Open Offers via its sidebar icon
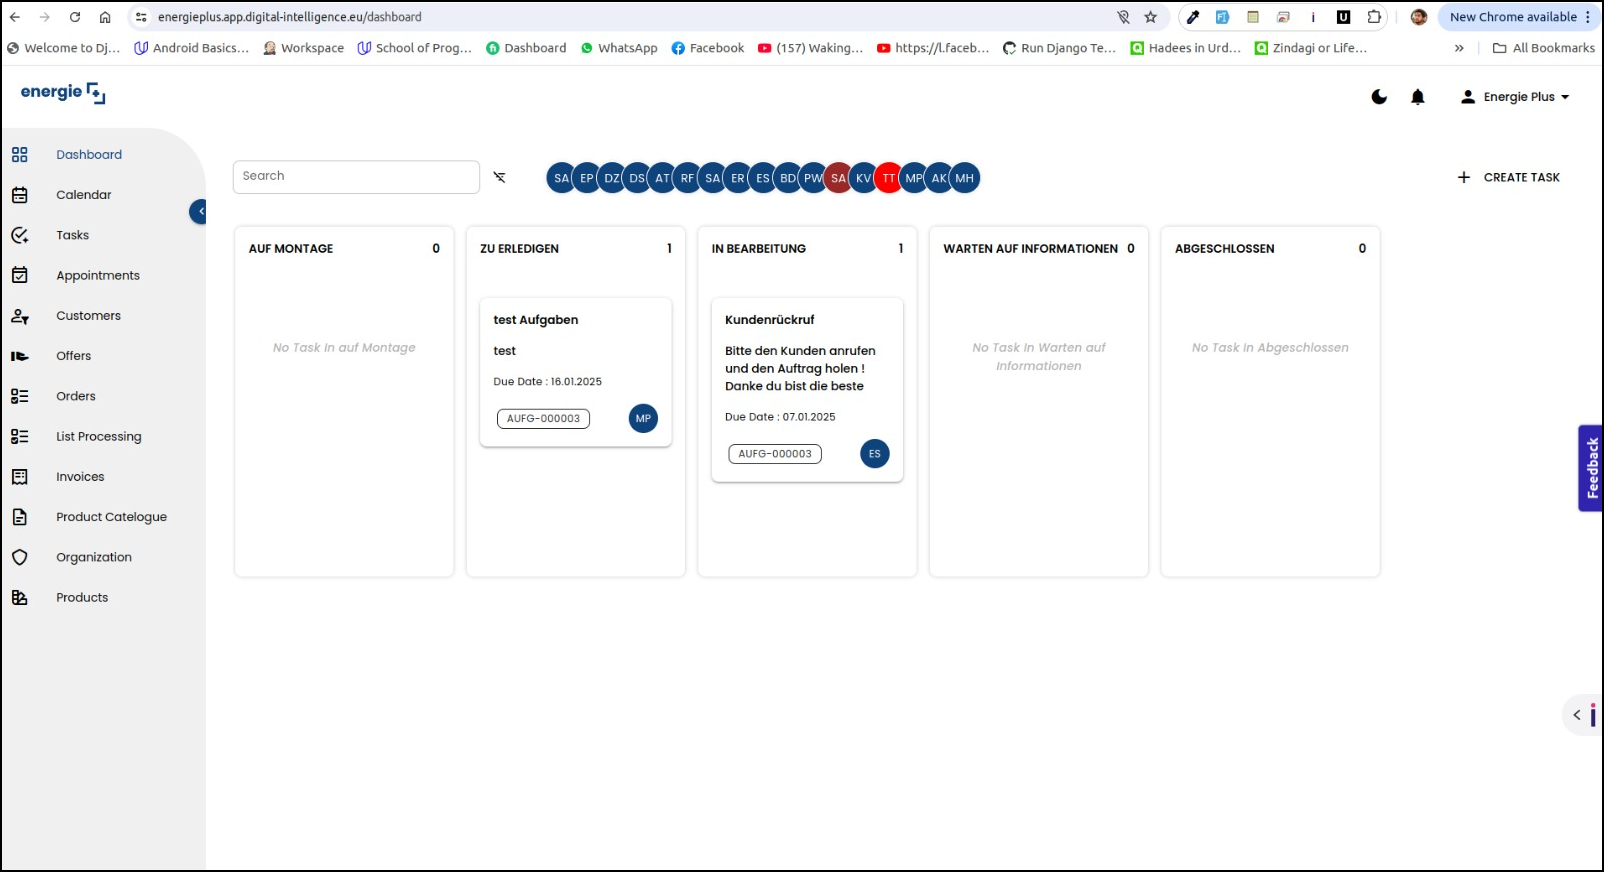 click(20, 356)
